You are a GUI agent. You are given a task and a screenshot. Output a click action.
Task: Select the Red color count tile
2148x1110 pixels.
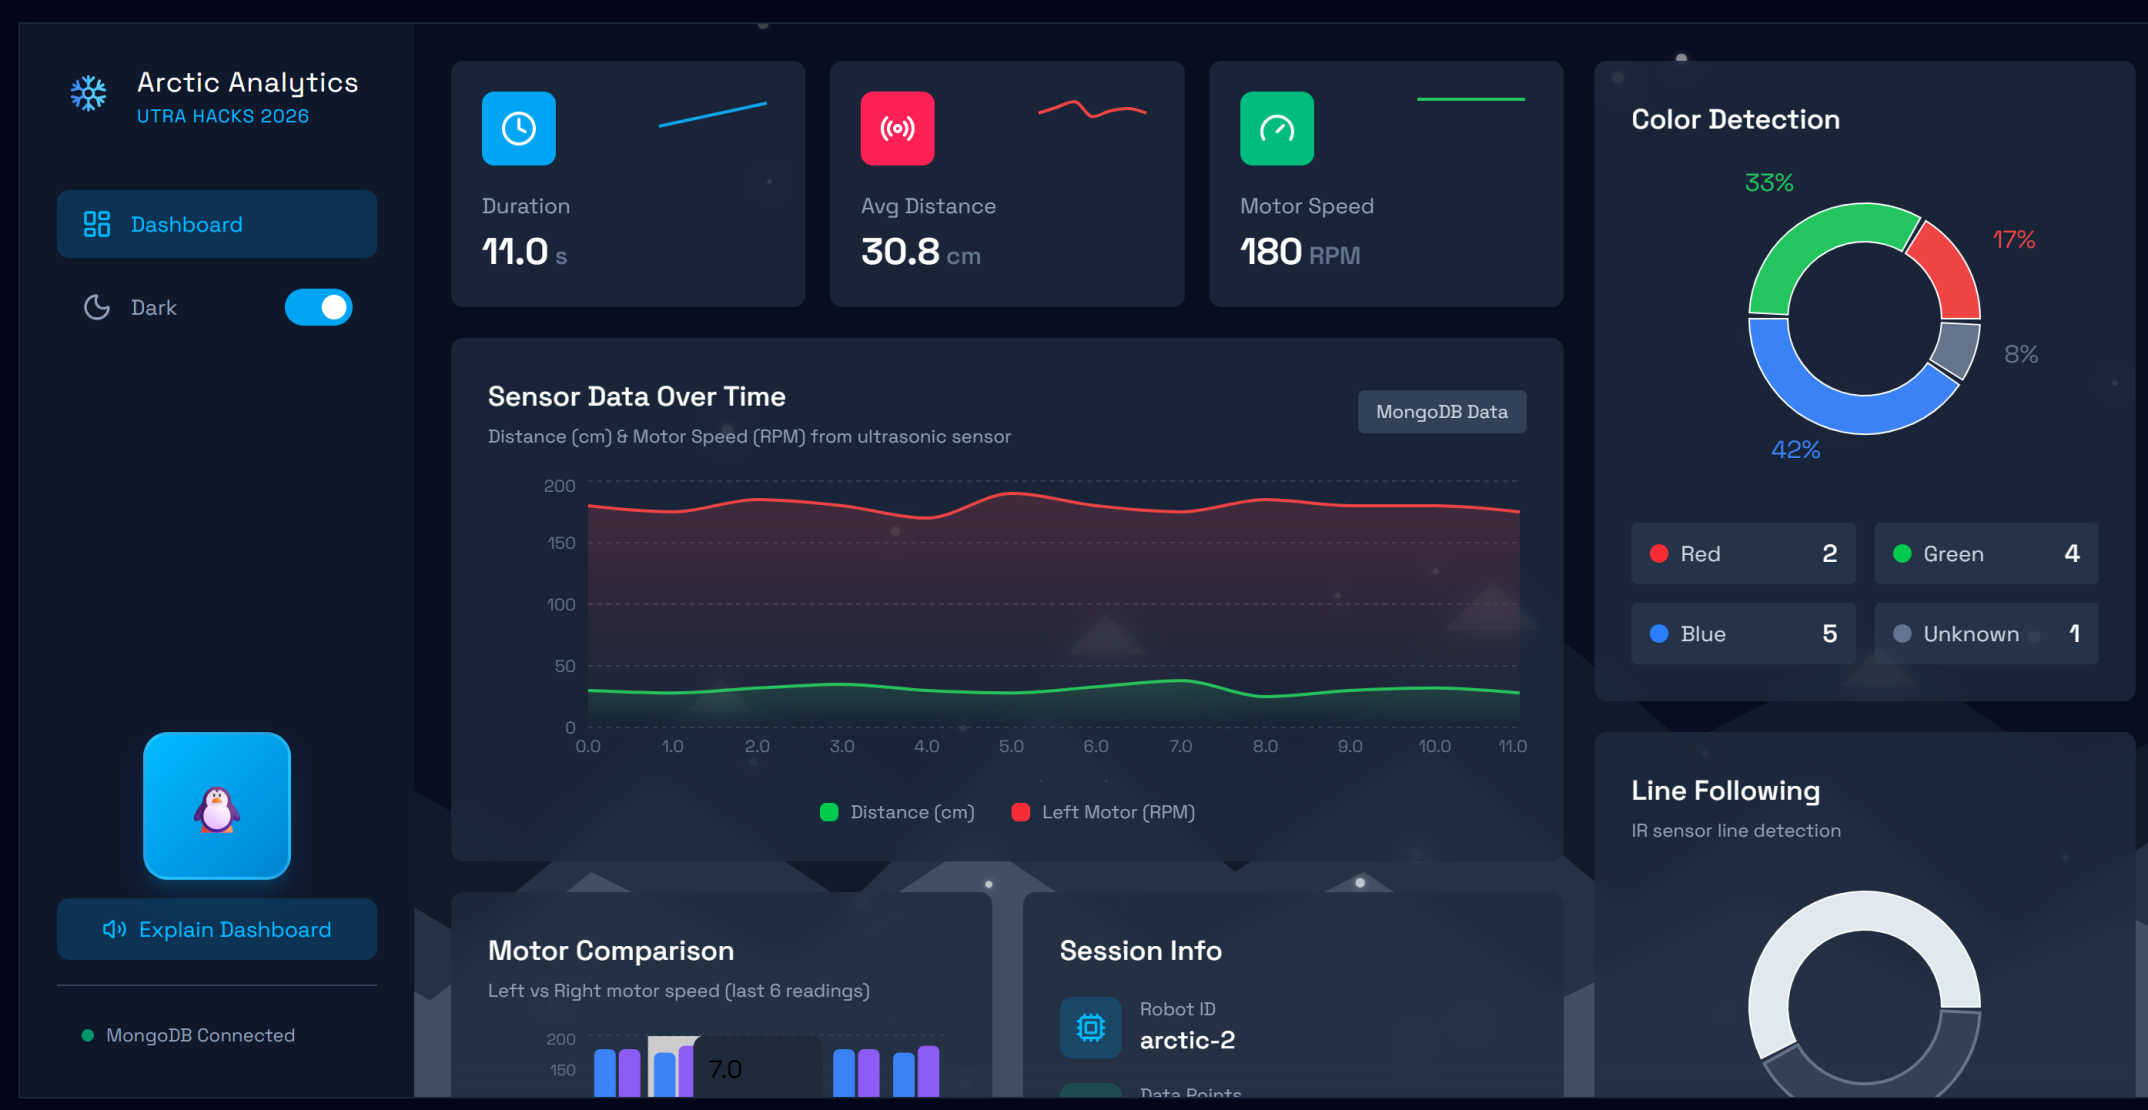pyautogui.click(x=1742, y=553)
